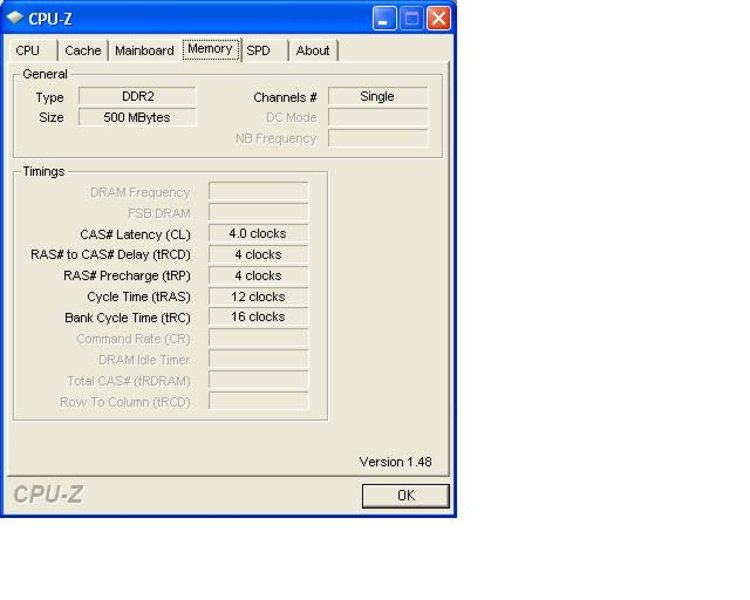The height and width of the screenshot is (600, 750).
Task: Click the disabled maximize button
Action: click(x=411, y=19)
